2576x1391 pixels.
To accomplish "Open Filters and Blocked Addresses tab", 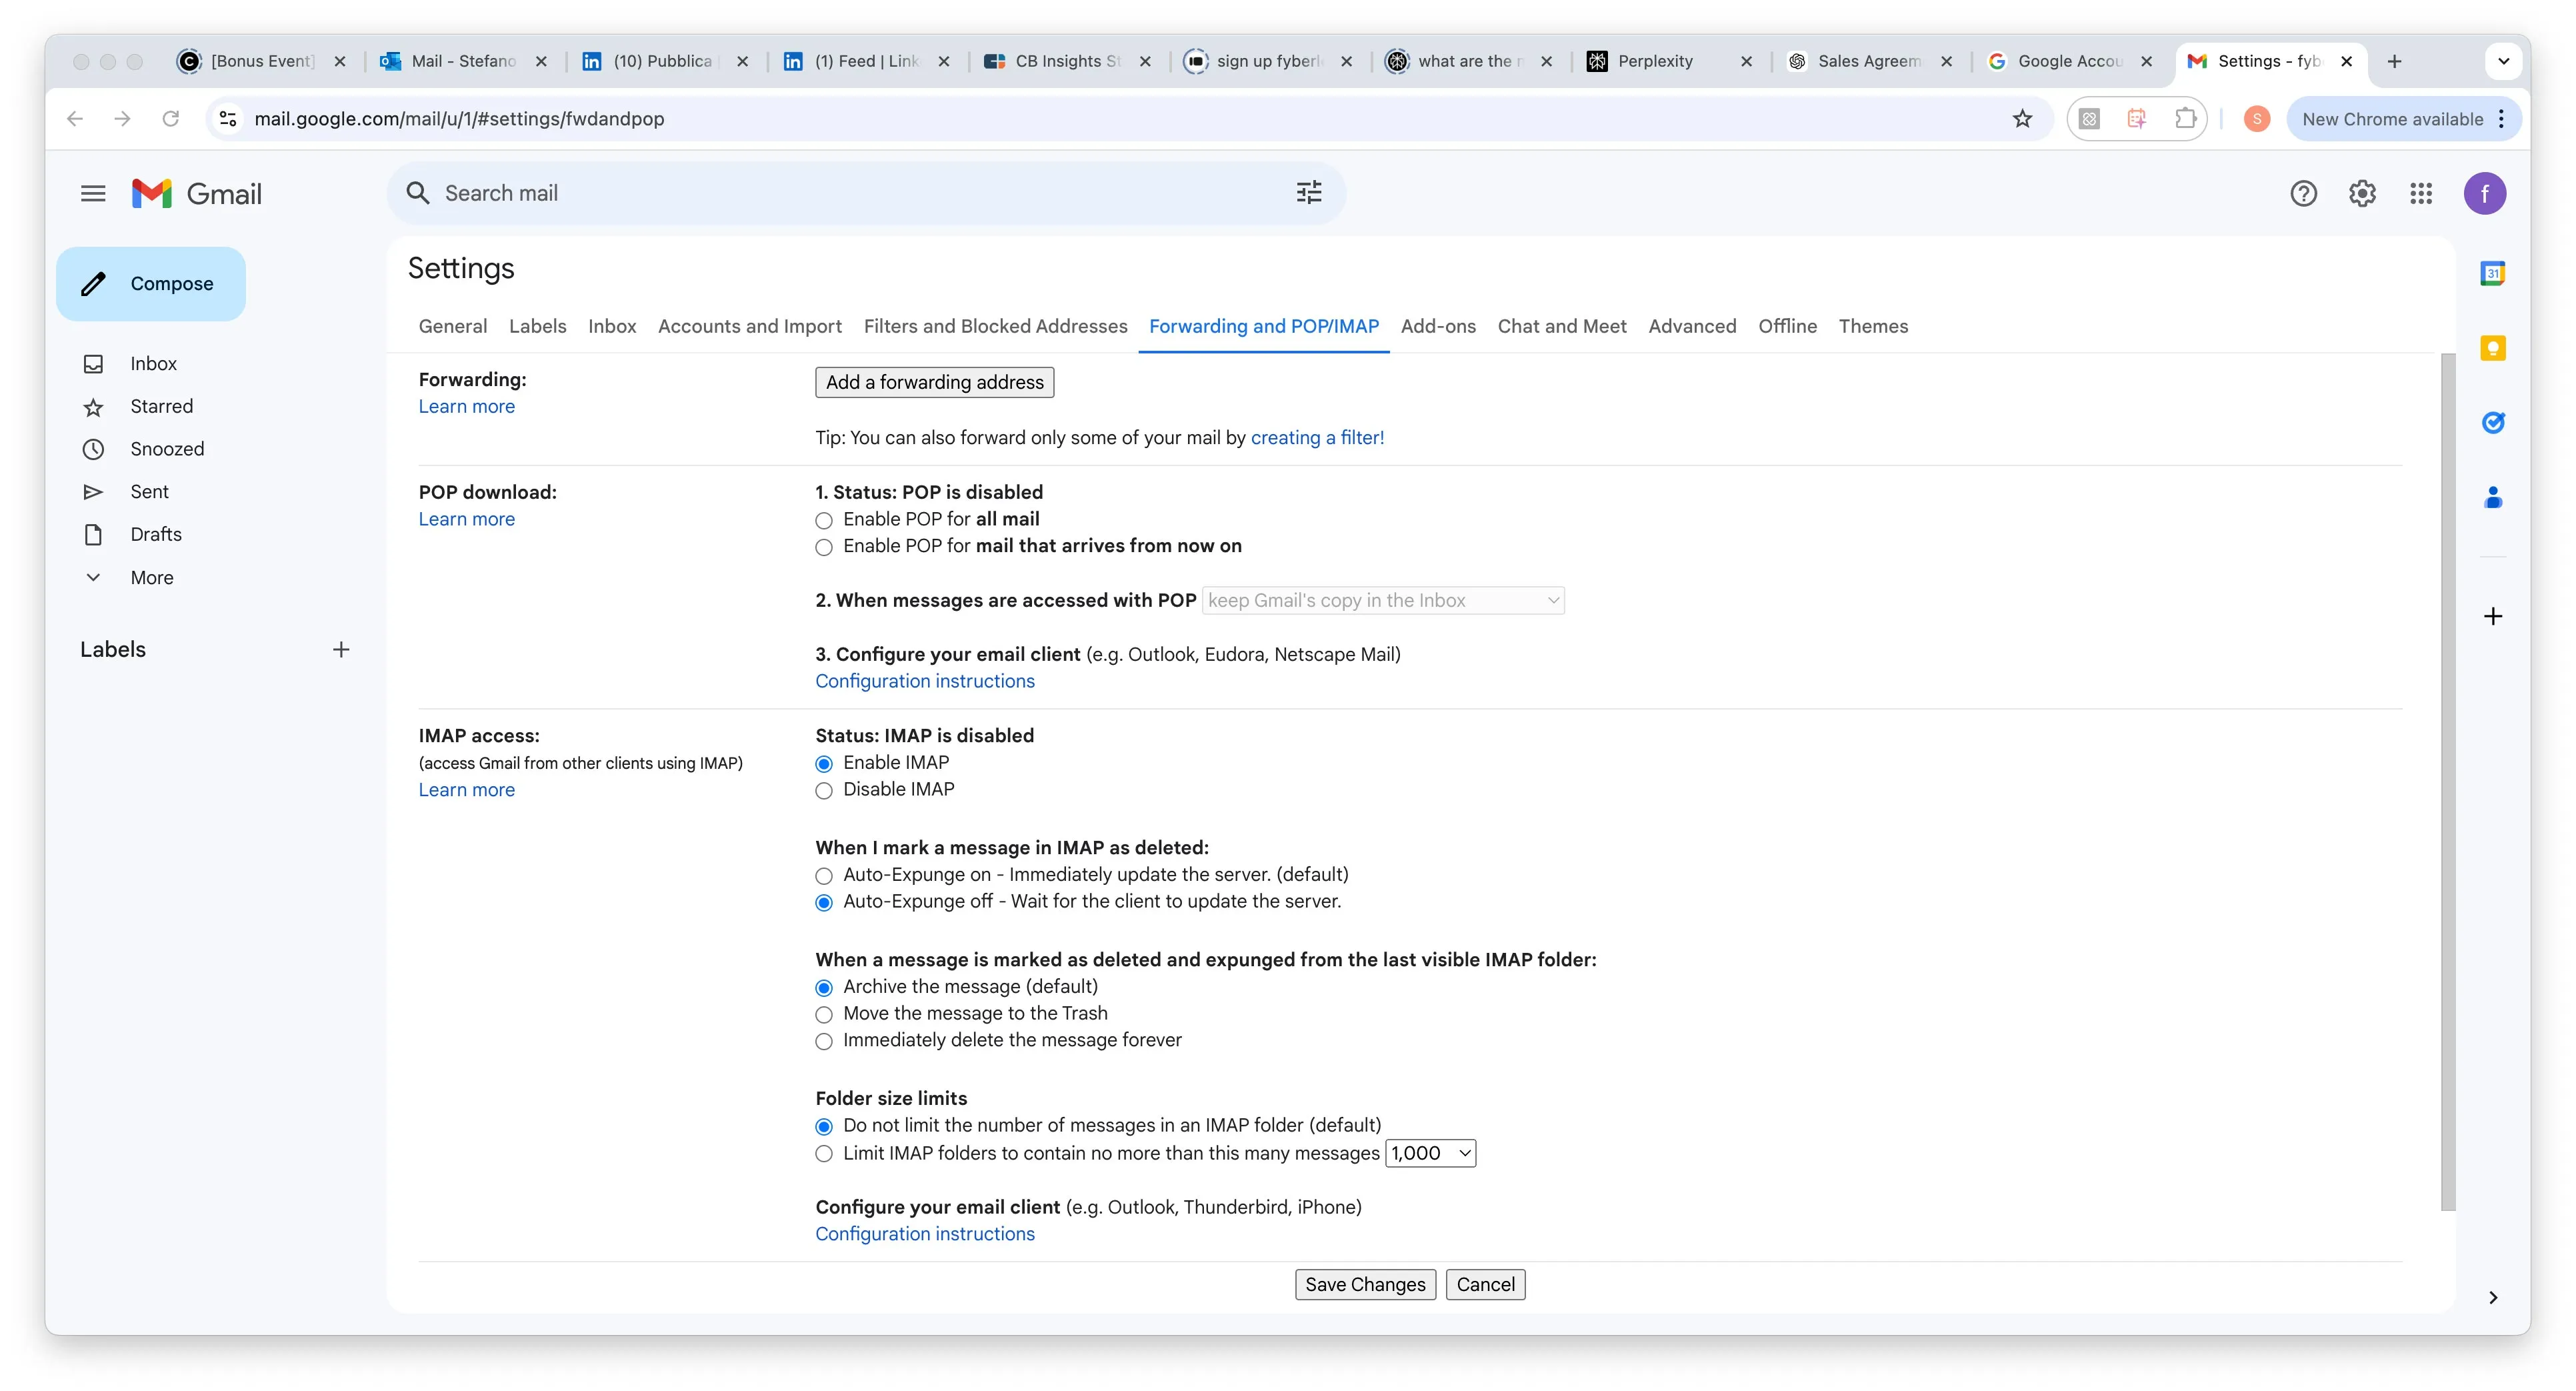I will coord(995,326).
